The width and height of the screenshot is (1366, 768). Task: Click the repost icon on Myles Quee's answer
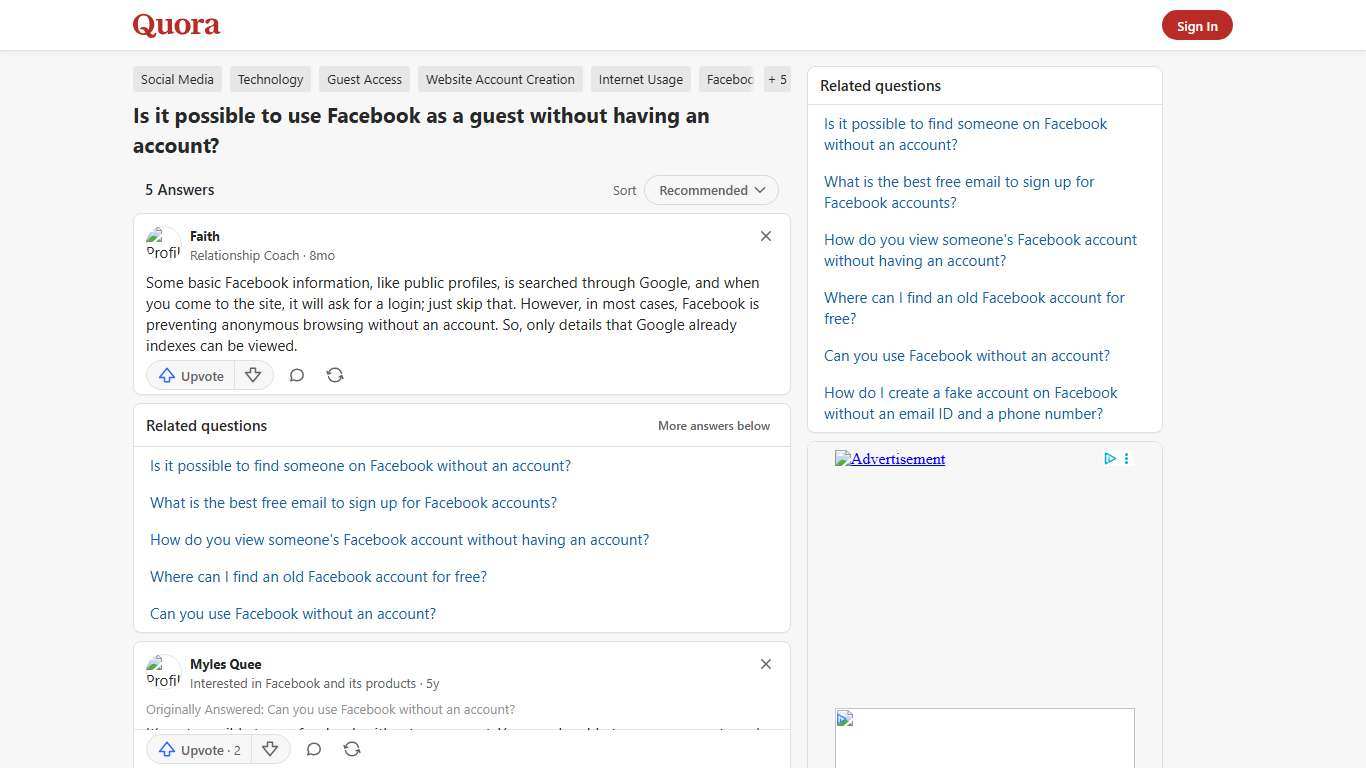point(352,749)
